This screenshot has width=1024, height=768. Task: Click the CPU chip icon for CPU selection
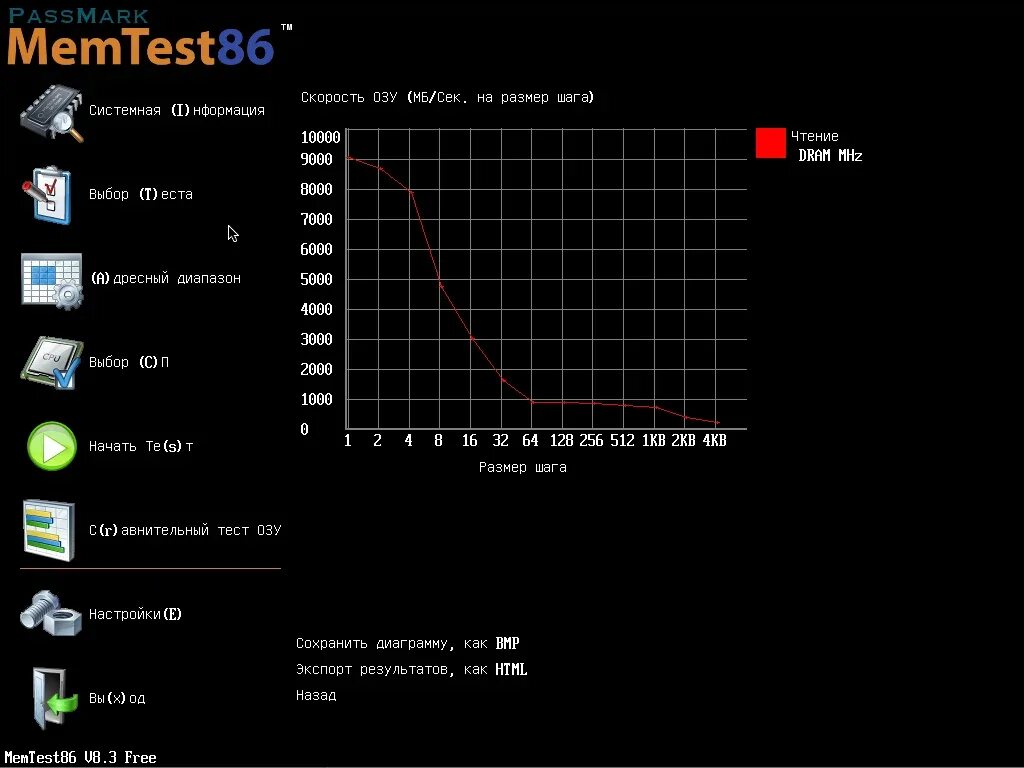pyautogui.click(x=49, y=362)
